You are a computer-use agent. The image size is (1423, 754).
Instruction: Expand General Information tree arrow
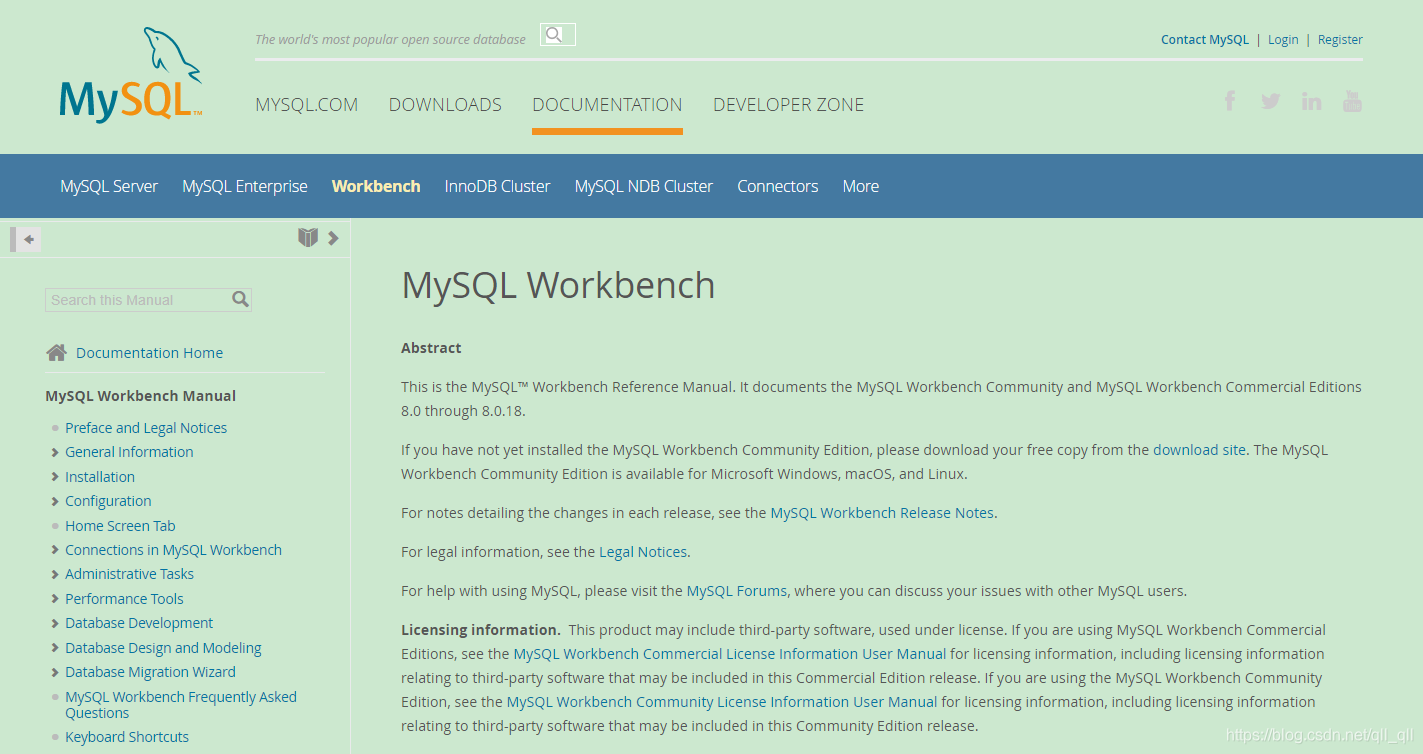coord(55,452)
